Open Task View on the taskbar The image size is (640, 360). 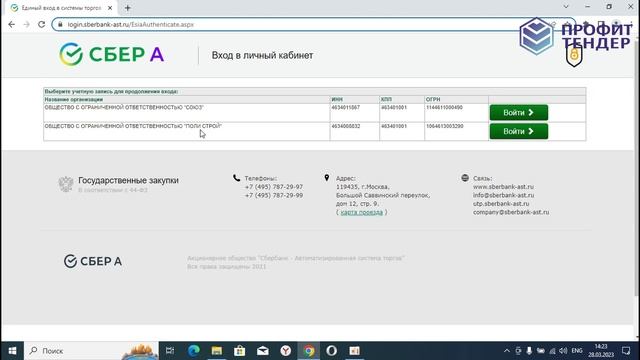pyautogui.click(x=170, y=351)
